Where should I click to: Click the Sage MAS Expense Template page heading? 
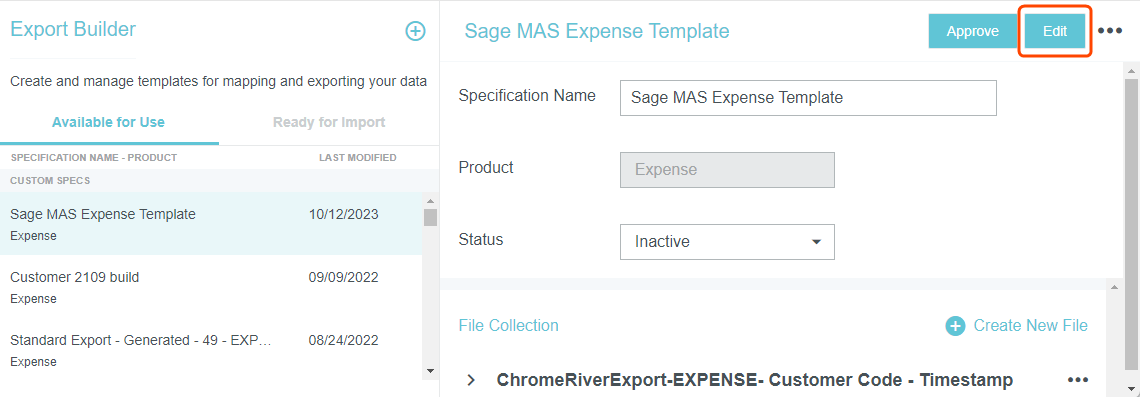click(597, 31)
